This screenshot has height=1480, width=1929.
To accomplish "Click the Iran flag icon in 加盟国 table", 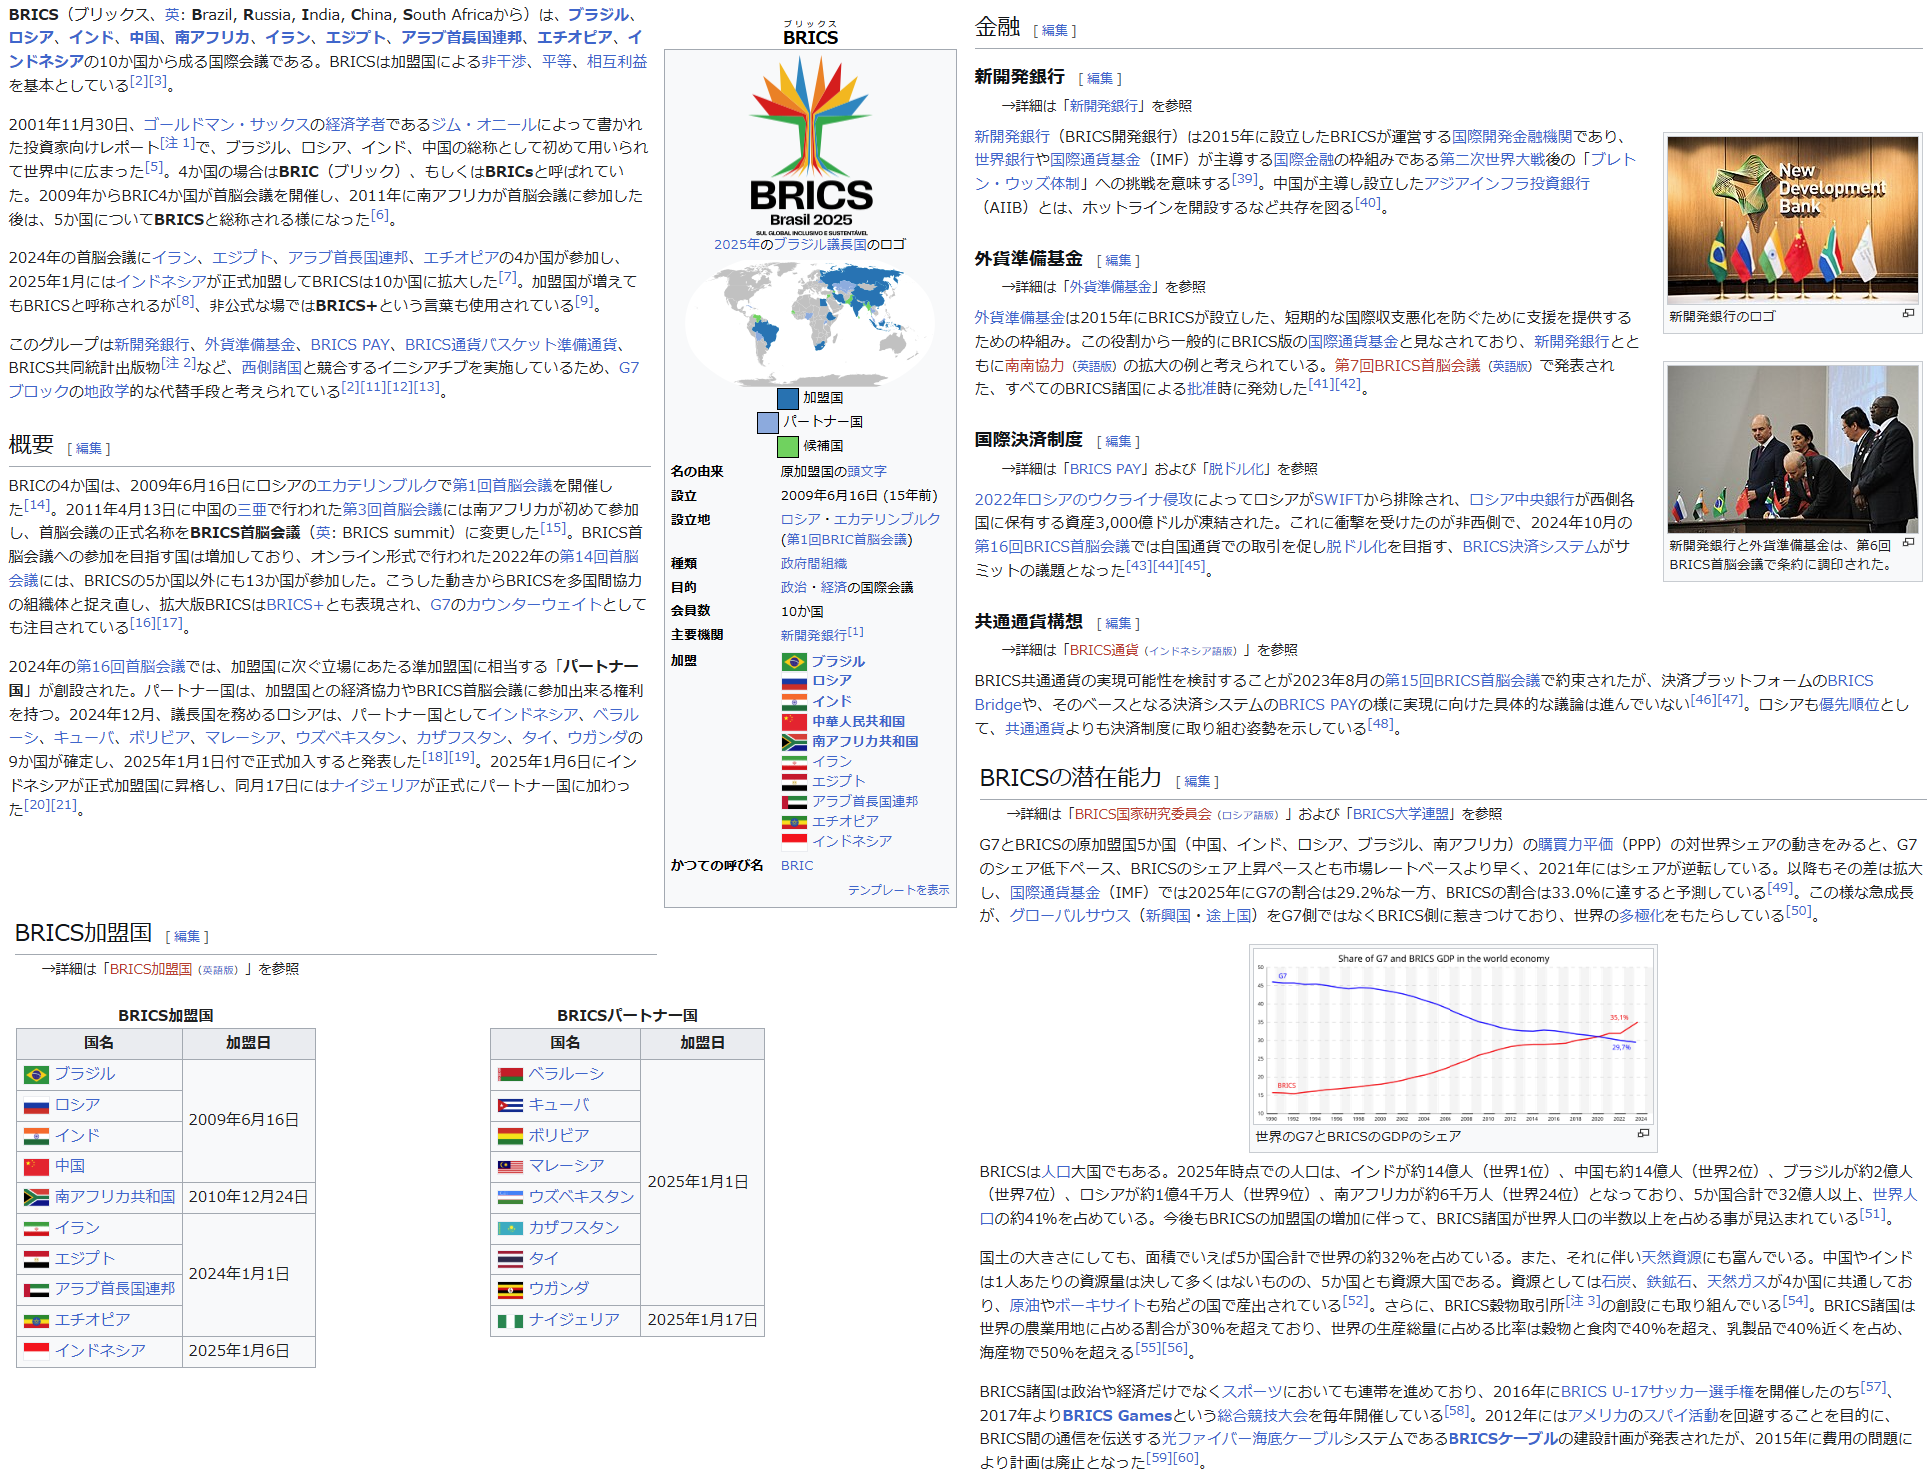I will [x=37, y=1229].
